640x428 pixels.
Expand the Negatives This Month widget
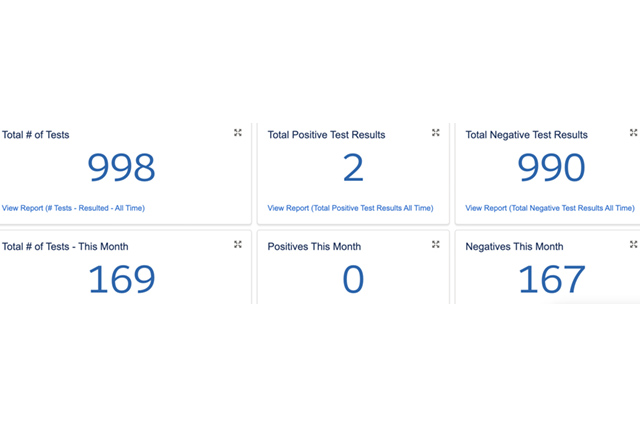click(634, 244)
